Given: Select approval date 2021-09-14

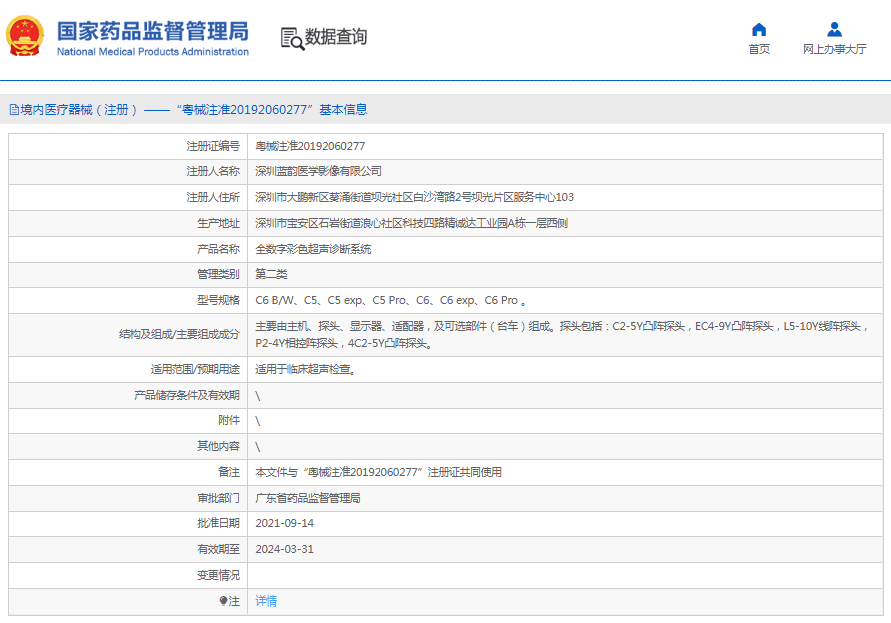Looking at the screenshot, I should coord(285,524).
